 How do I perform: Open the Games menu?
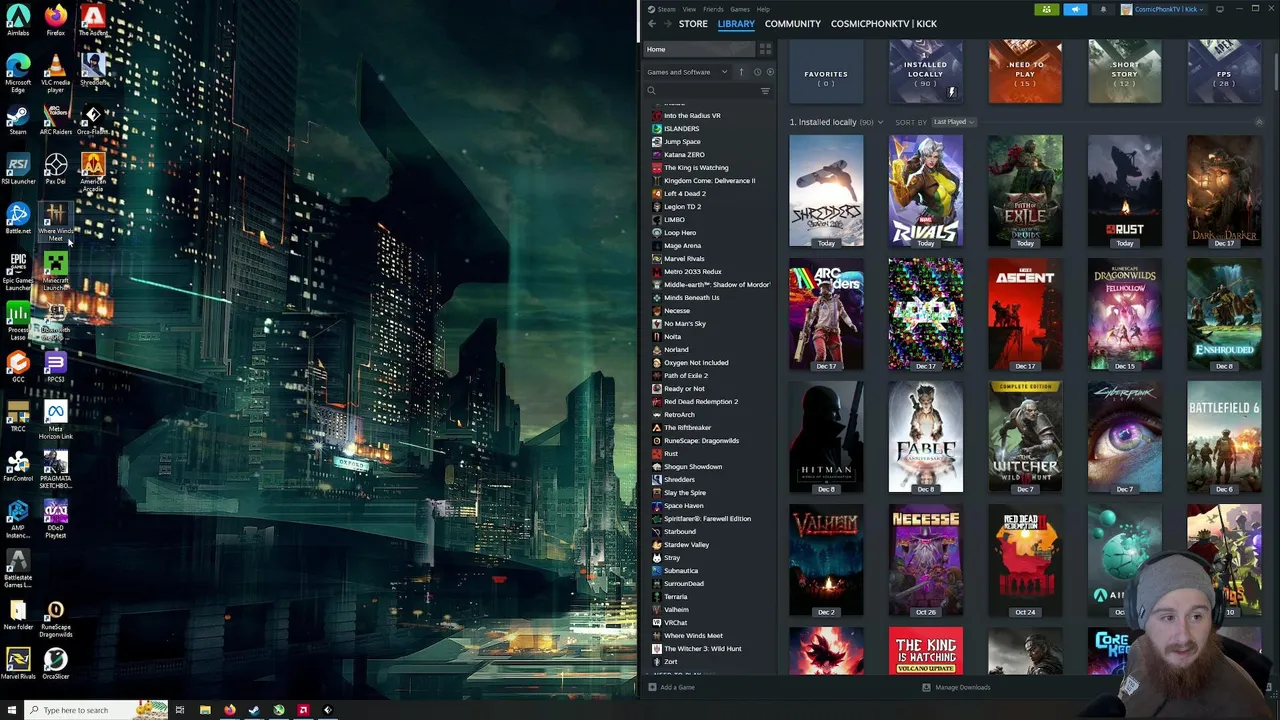coord(740,9)
